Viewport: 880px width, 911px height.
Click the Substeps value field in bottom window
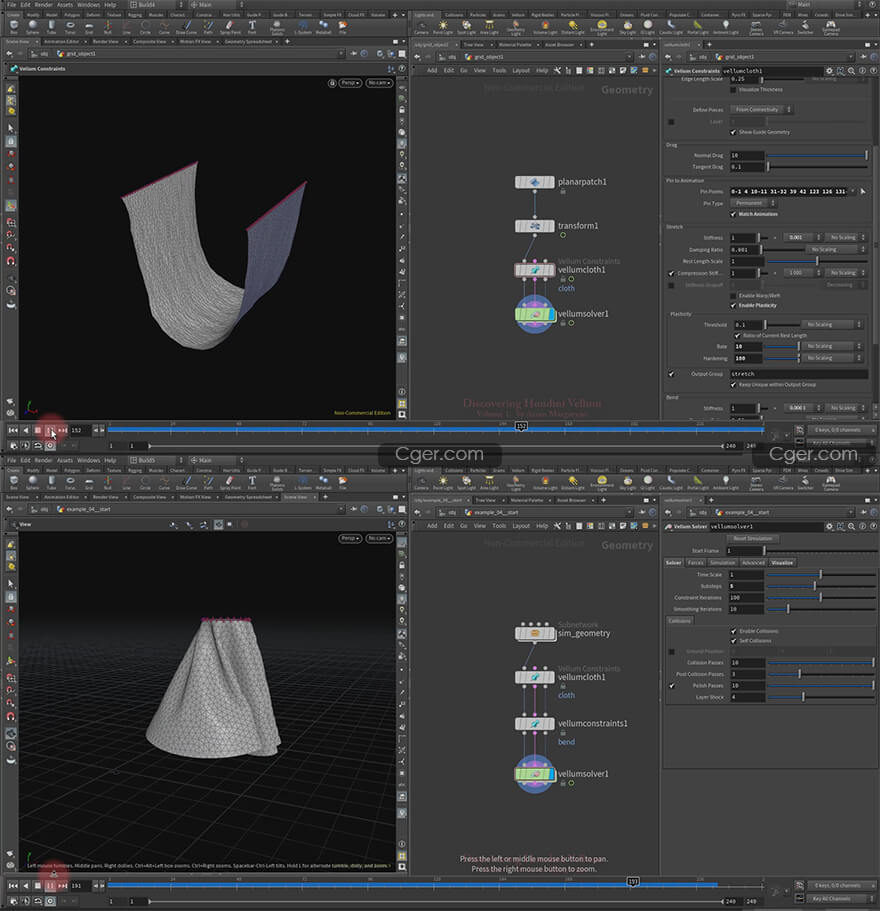point(746,586)
